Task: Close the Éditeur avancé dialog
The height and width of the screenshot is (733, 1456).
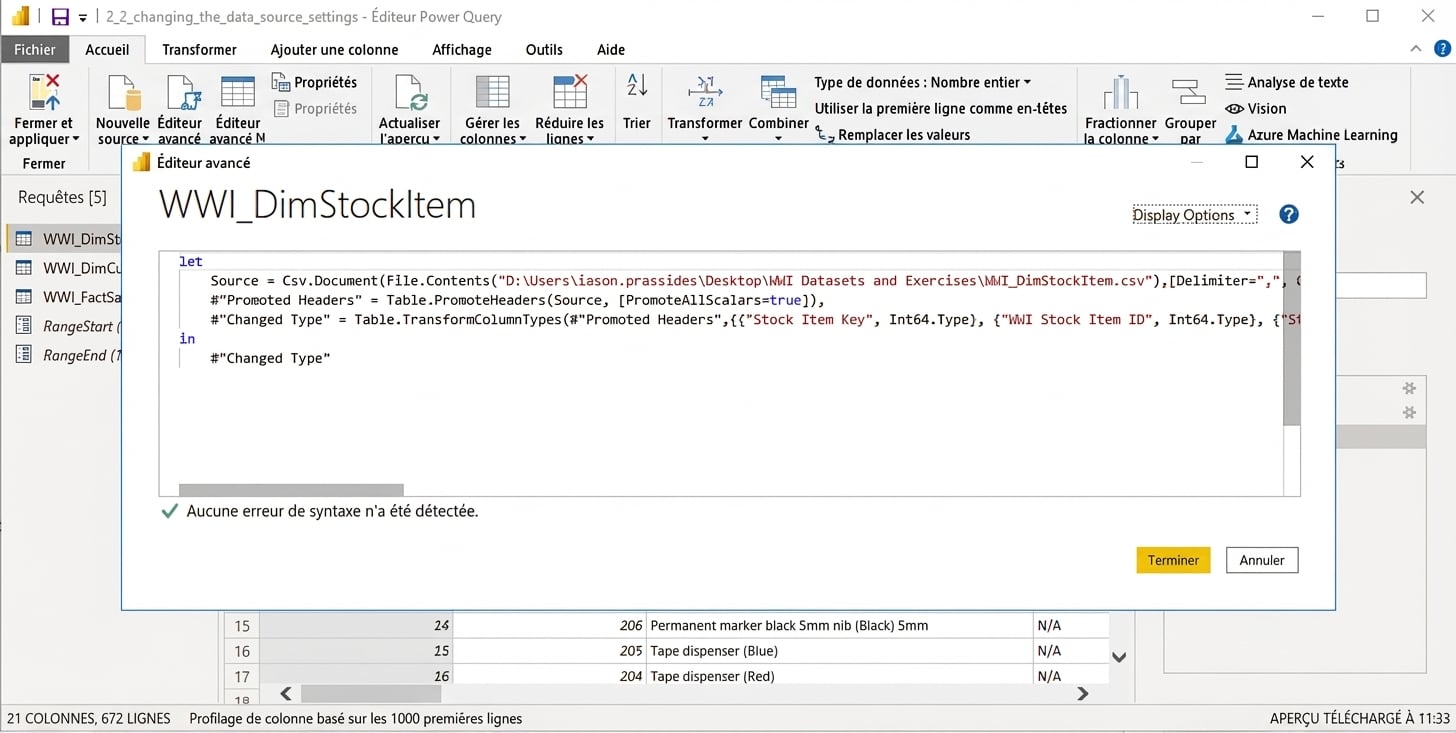Action: pos(1307,162)
